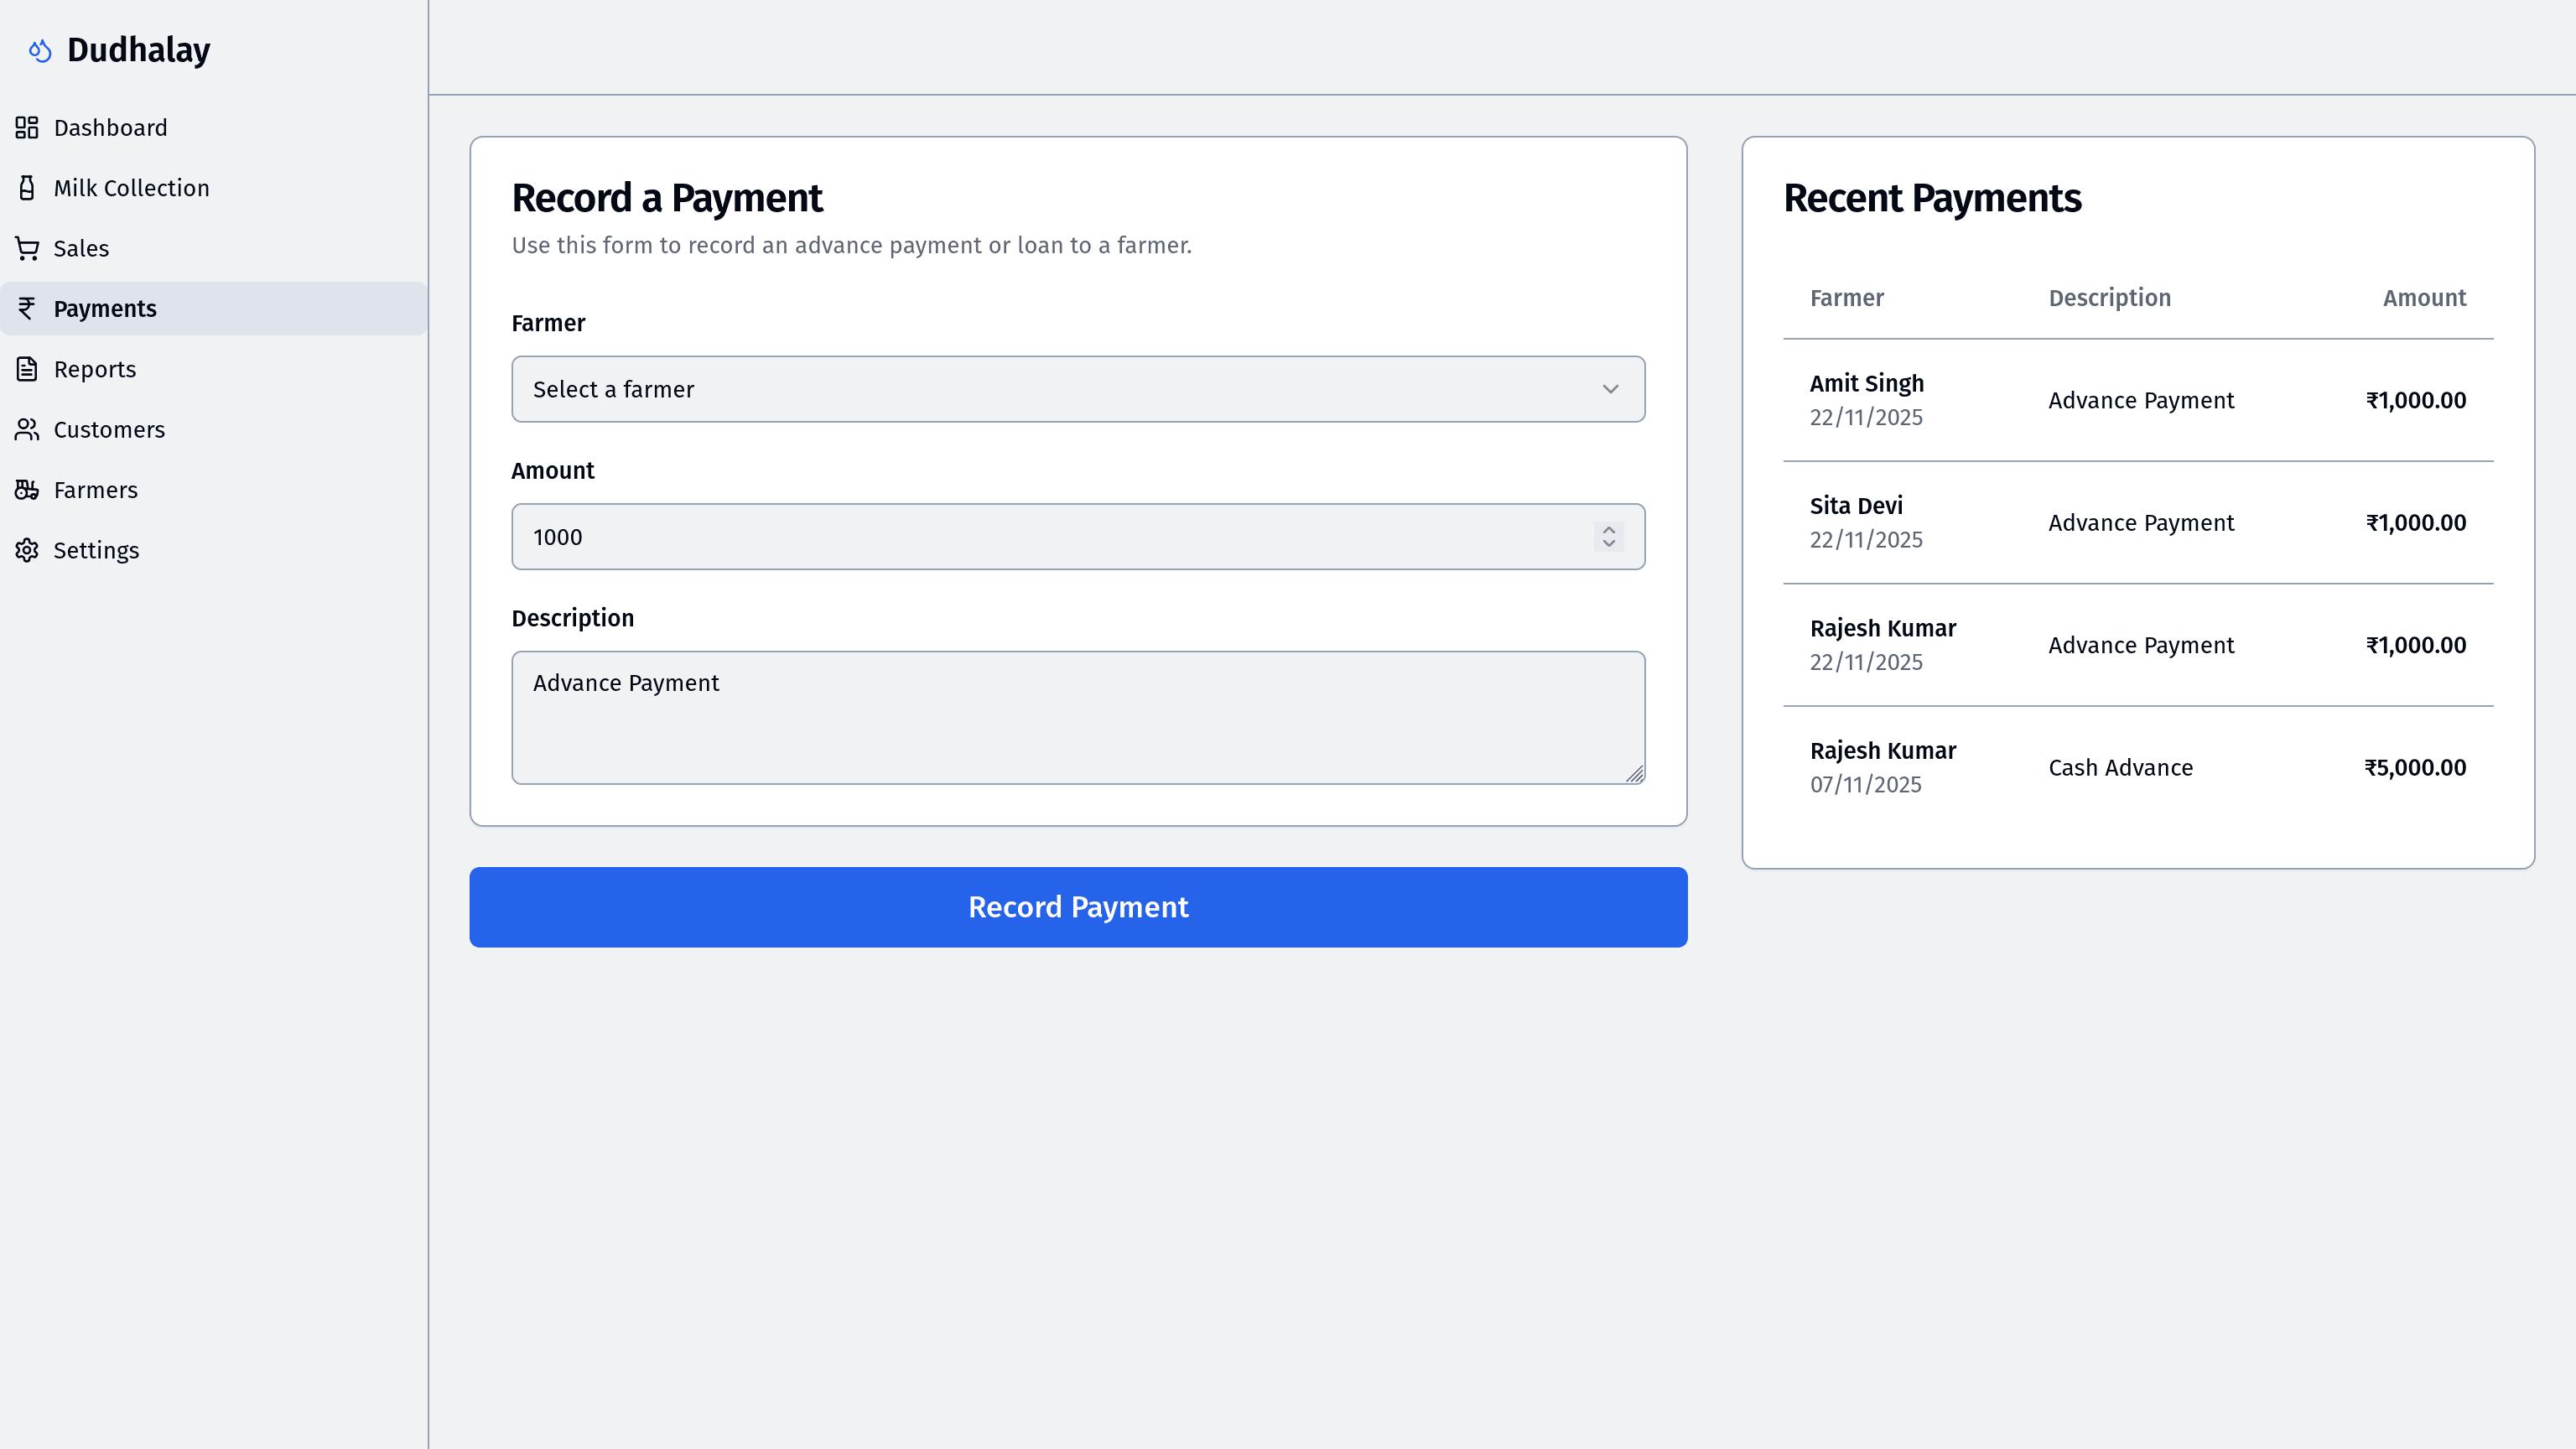Click the Payments rupee icon
Screen dimensions: 2576x1449
pos(27,309)
